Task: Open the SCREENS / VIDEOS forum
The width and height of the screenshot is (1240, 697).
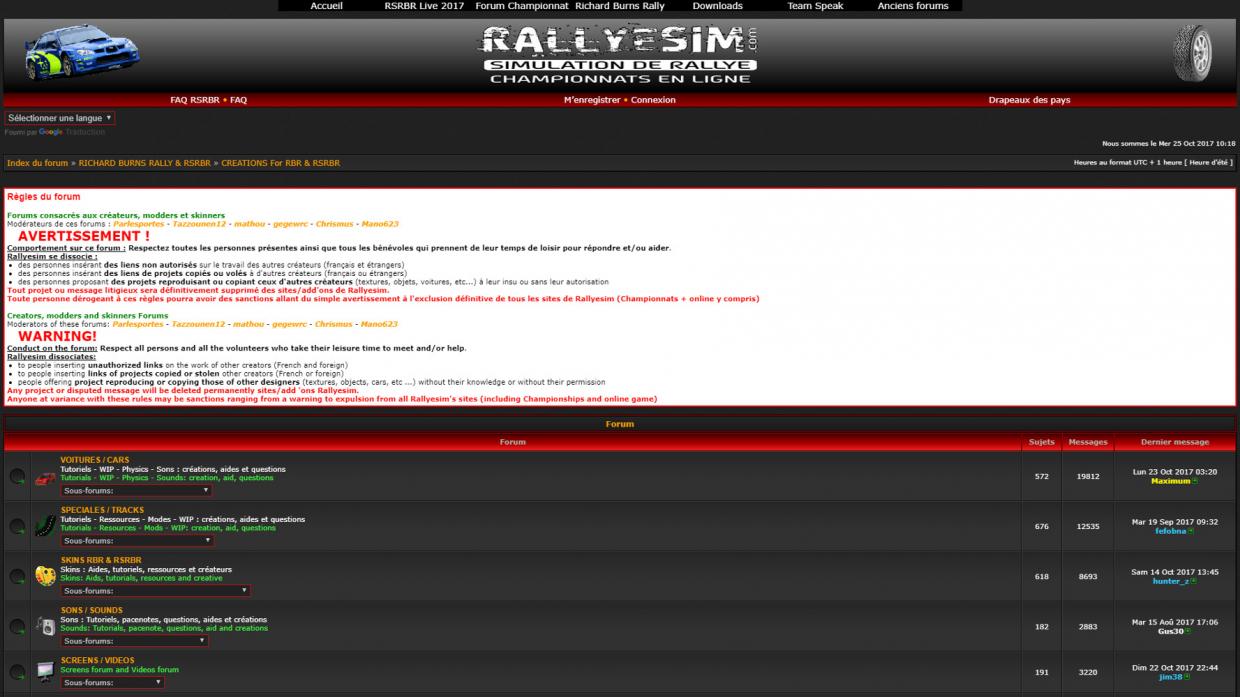Action: pos(97,660)
